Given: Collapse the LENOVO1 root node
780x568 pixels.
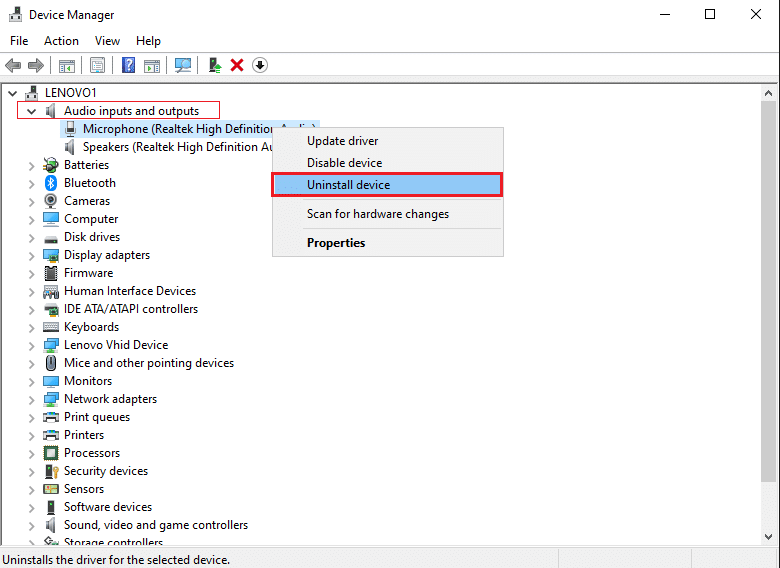Looking at the screenshot, I should [x=13, y=93].
